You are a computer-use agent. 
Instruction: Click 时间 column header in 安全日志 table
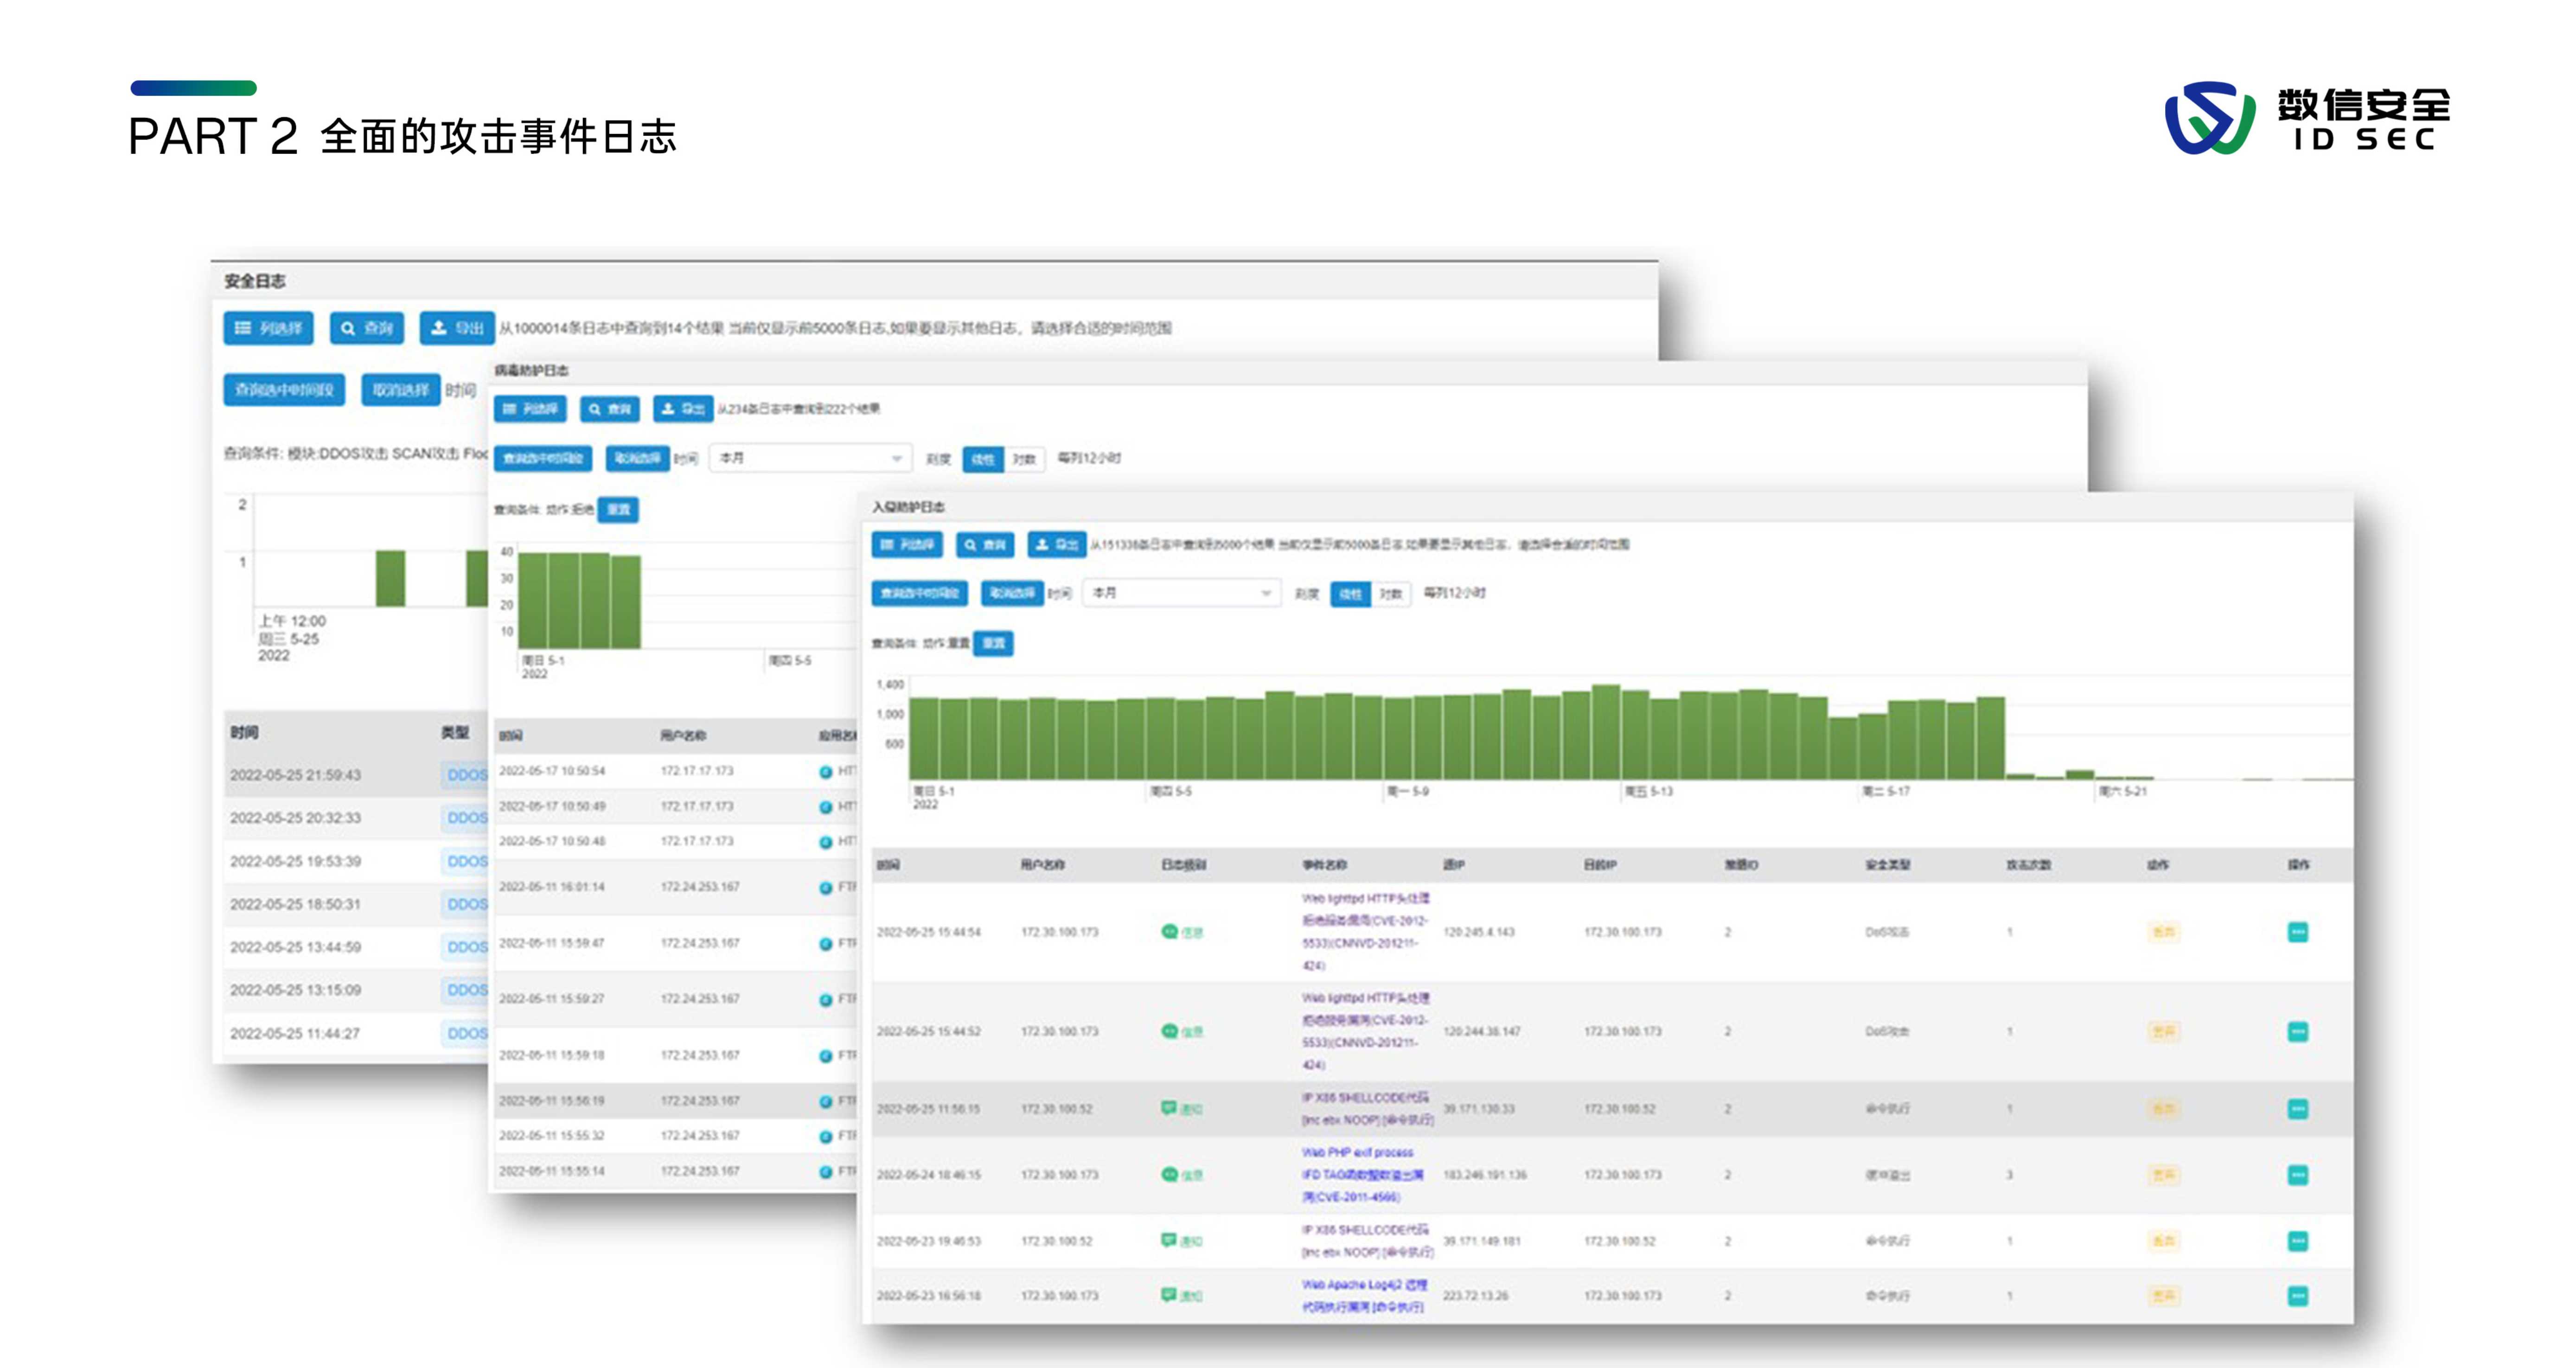[245, 732]
